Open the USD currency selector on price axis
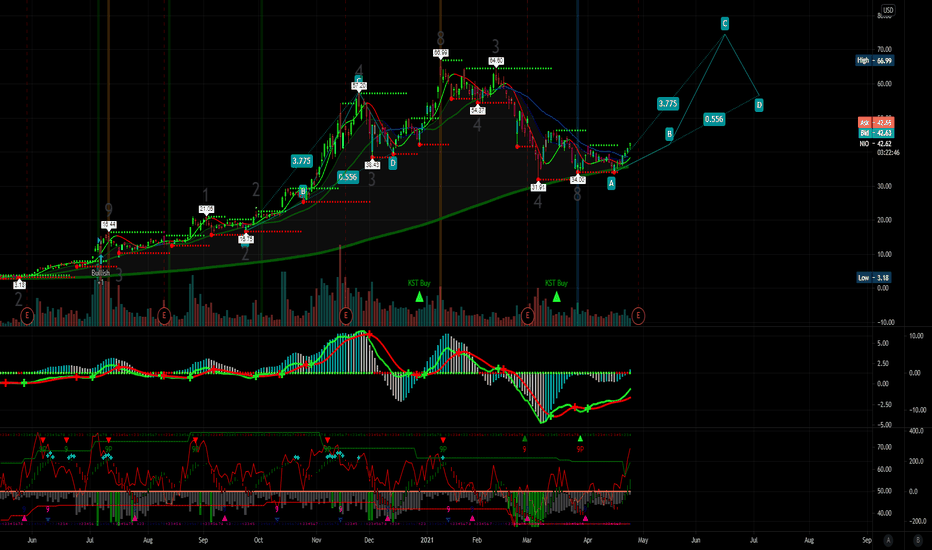 pyautogui.click(x=887, y=10)
